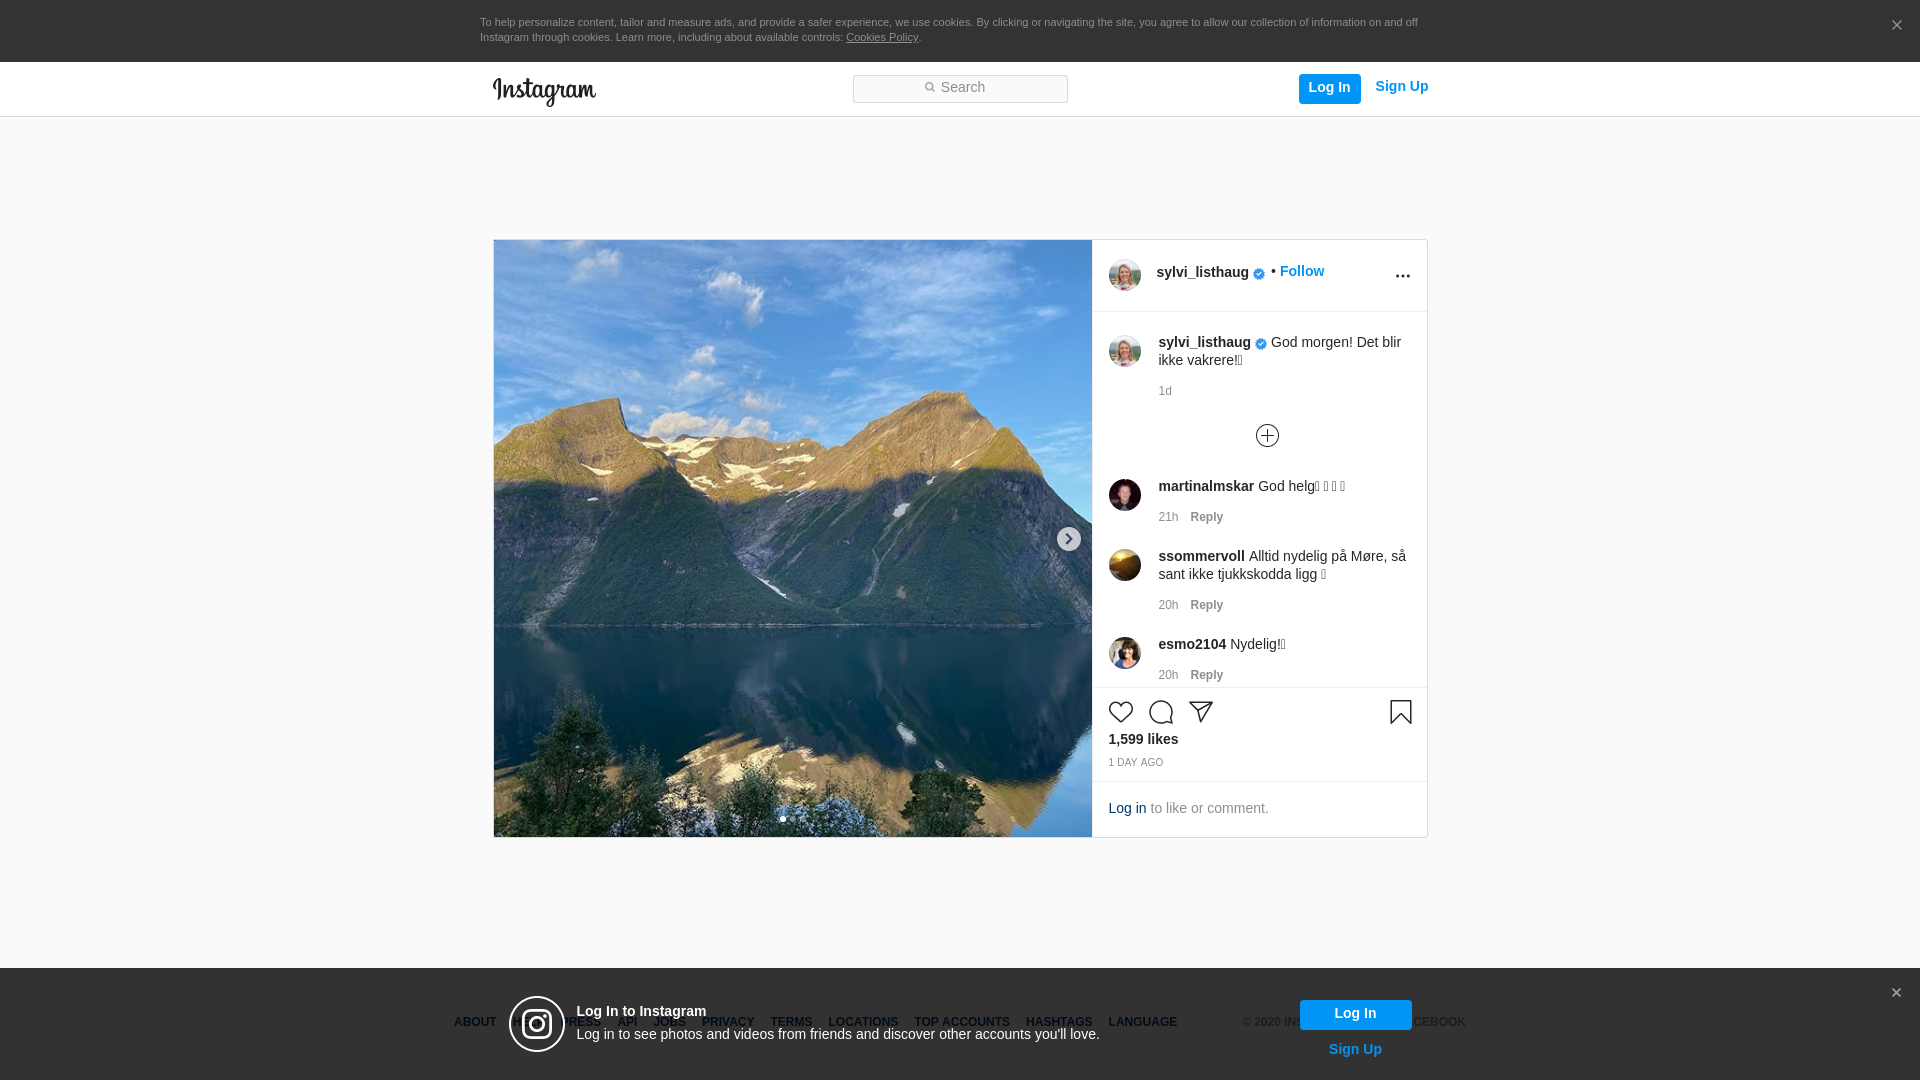Screen dimensions: 1920x1080
Task: Load more comments with the plus circle
Action: (x=1267, y=436)
